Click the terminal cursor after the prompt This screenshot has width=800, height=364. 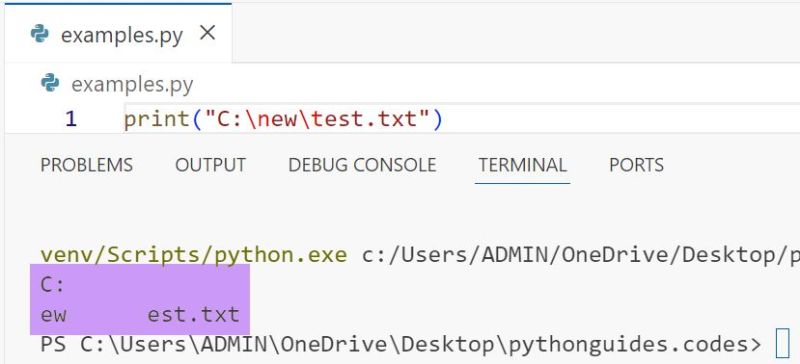click(782, 344)
